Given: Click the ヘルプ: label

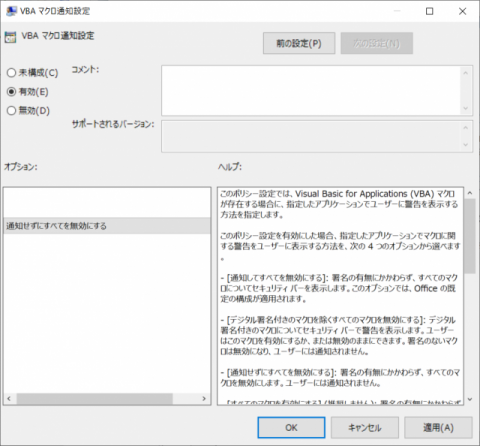Looking at the screenshot, I should pos(230,167).
